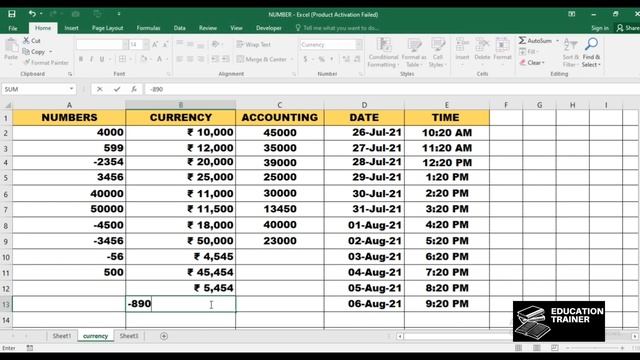Confirm the cell entry with the checkmark button
The image size is (640, 360).
[x=117, y=89]
